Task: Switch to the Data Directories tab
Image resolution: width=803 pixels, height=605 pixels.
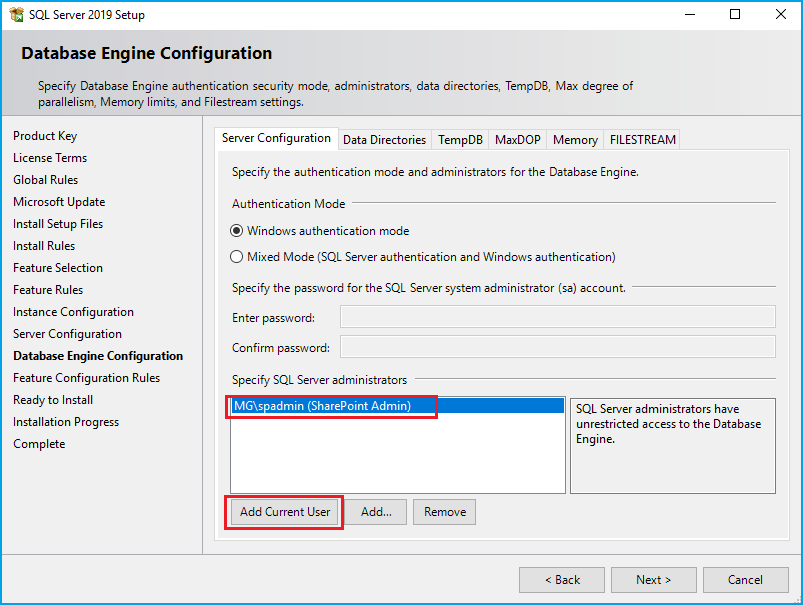Action: 384,140
